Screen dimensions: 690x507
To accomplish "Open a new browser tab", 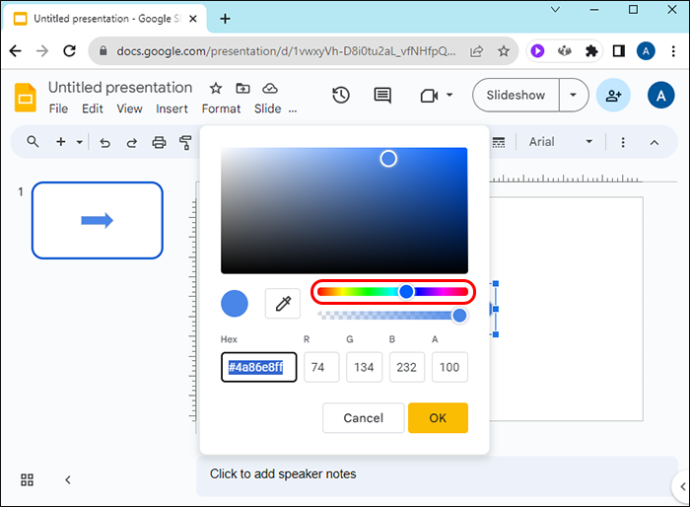I will [225, 18].
